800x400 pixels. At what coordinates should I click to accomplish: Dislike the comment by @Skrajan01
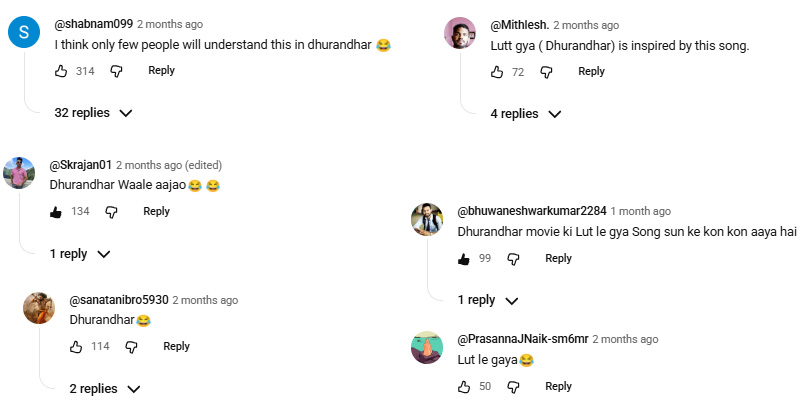click(x=111, y=212)
